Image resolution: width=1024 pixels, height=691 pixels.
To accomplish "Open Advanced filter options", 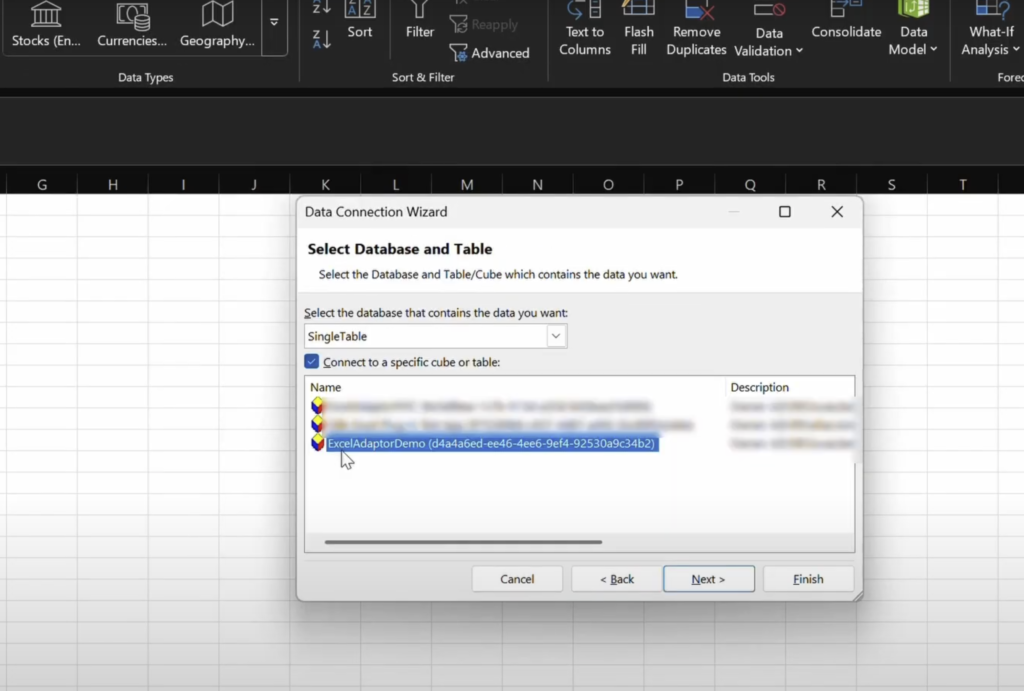I will pyautogui.click(x=490, y=53).
